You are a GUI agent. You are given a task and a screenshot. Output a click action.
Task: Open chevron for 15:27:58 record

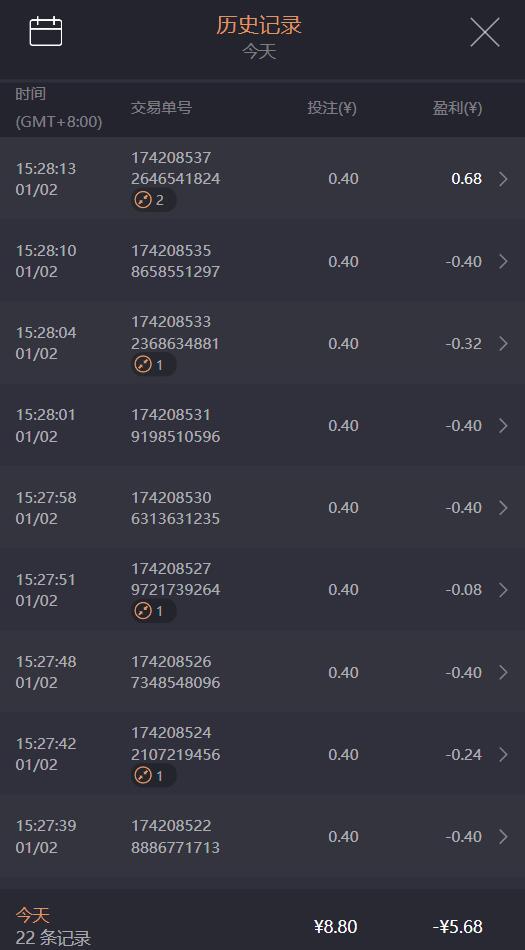click(503, 508)
